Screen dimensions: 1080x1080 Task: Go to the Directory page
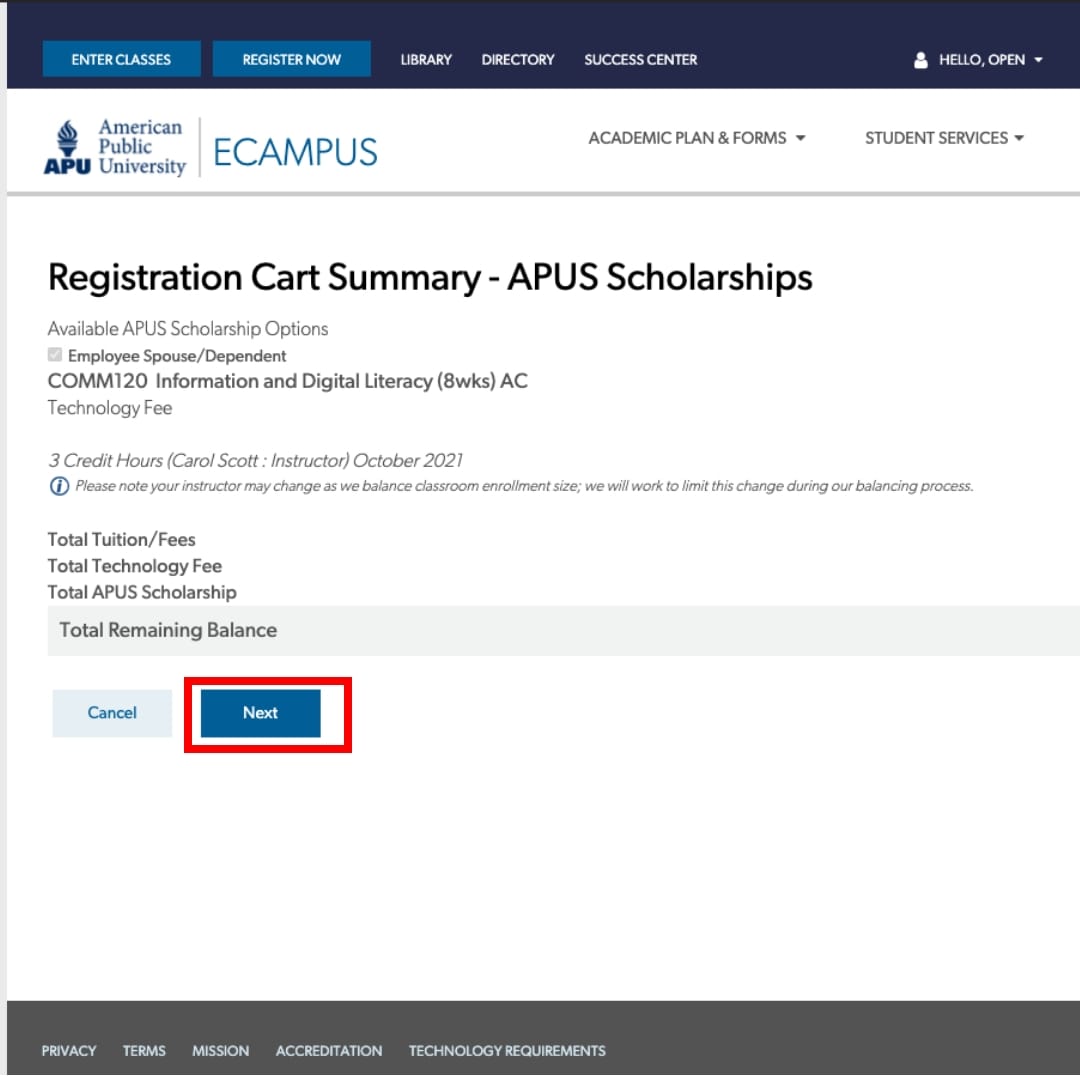(x=518, y=60)
